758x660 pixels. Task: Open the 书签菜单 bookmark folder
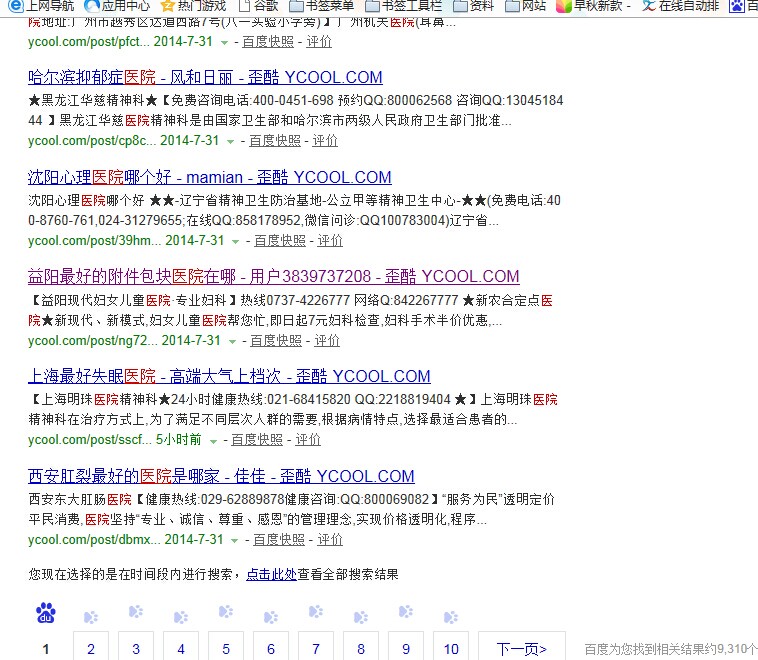click(321, 6)
